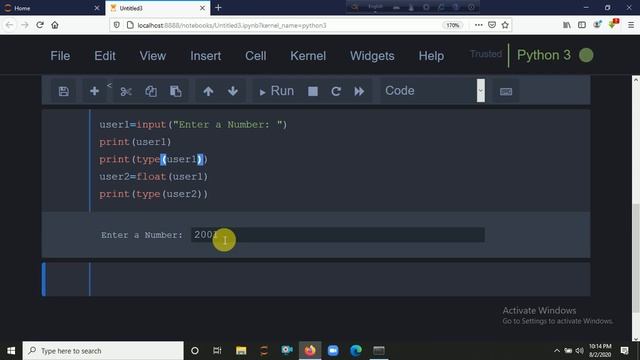Image resolution: width=640 pixels, height=360 pixels.
Task: Click the Type here to search box
Action: tap(103, 351)
